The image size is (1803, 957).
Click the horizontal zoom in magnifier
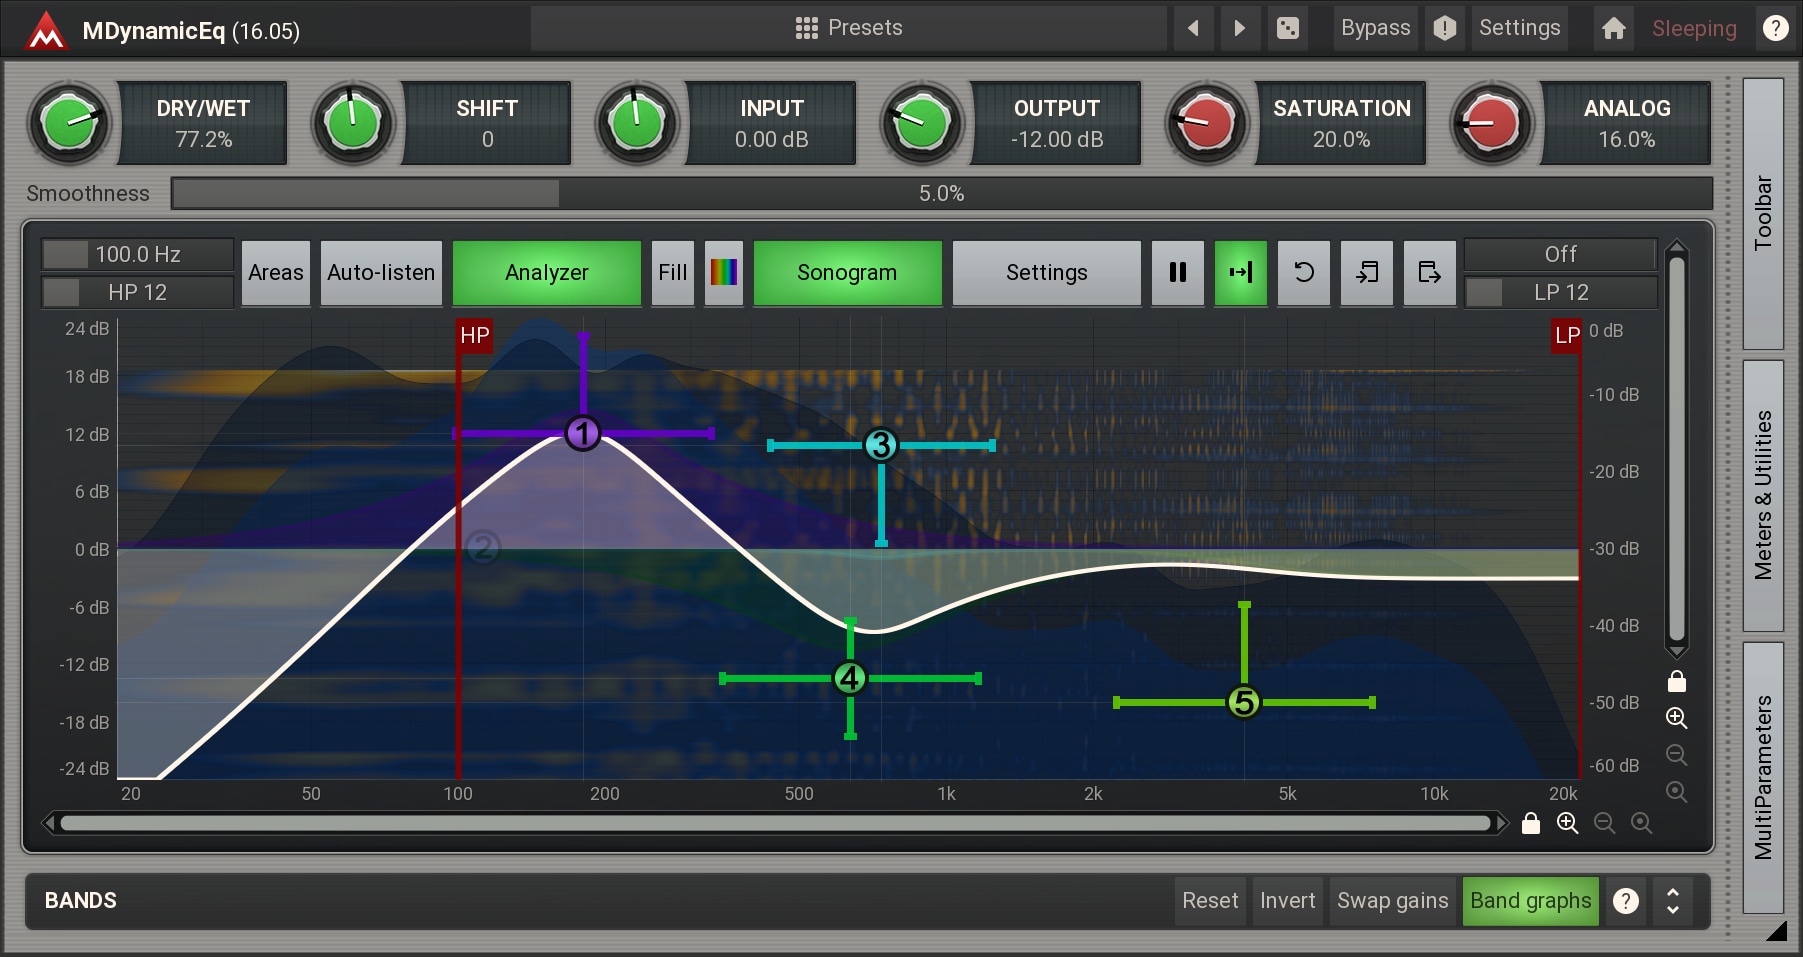[x=1568, y=823]
